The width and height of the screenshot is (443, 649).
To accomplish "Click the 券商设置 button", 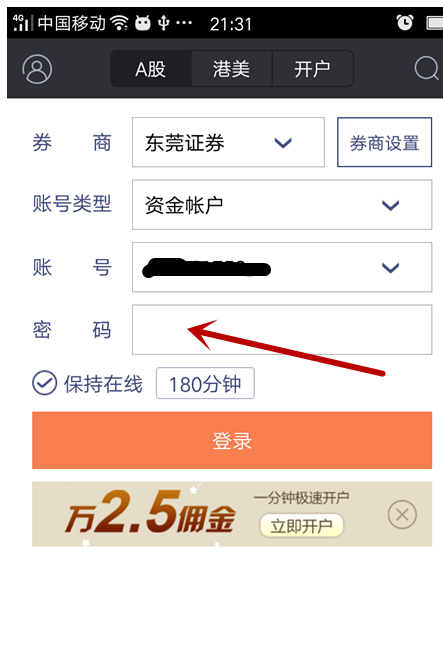I will [x=384, y=142].
